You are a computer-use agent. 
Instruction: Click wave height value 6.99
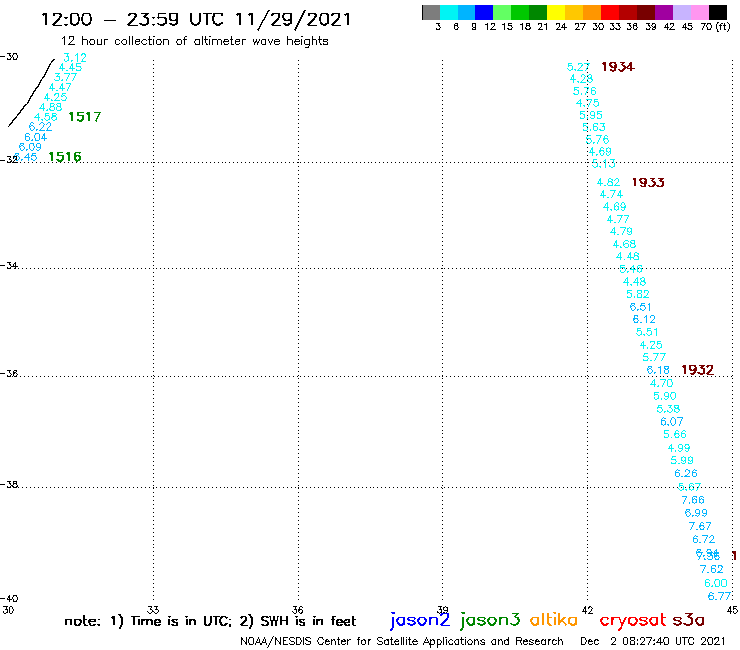696,513
